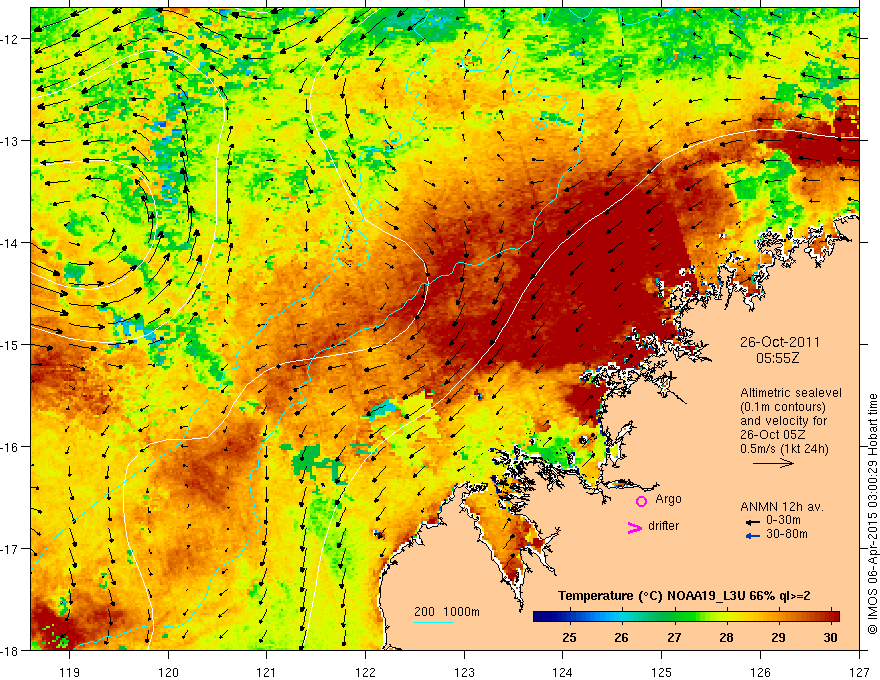This screenshot has height=680, width=880.
Task: Click longitude axis label 126
Action: click(x=760, y=672)
